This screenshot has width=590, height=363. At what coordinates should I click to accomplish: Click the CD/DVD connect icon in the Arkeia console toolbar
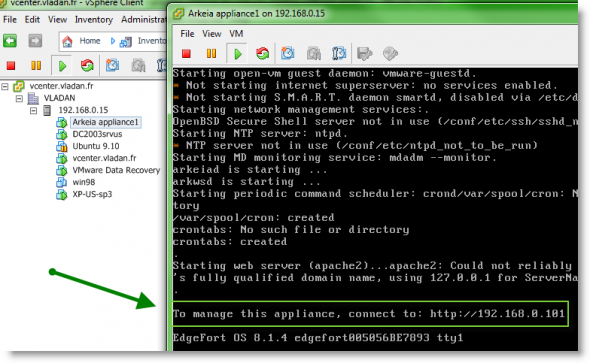pyautogui.click(x=390, y=53)
